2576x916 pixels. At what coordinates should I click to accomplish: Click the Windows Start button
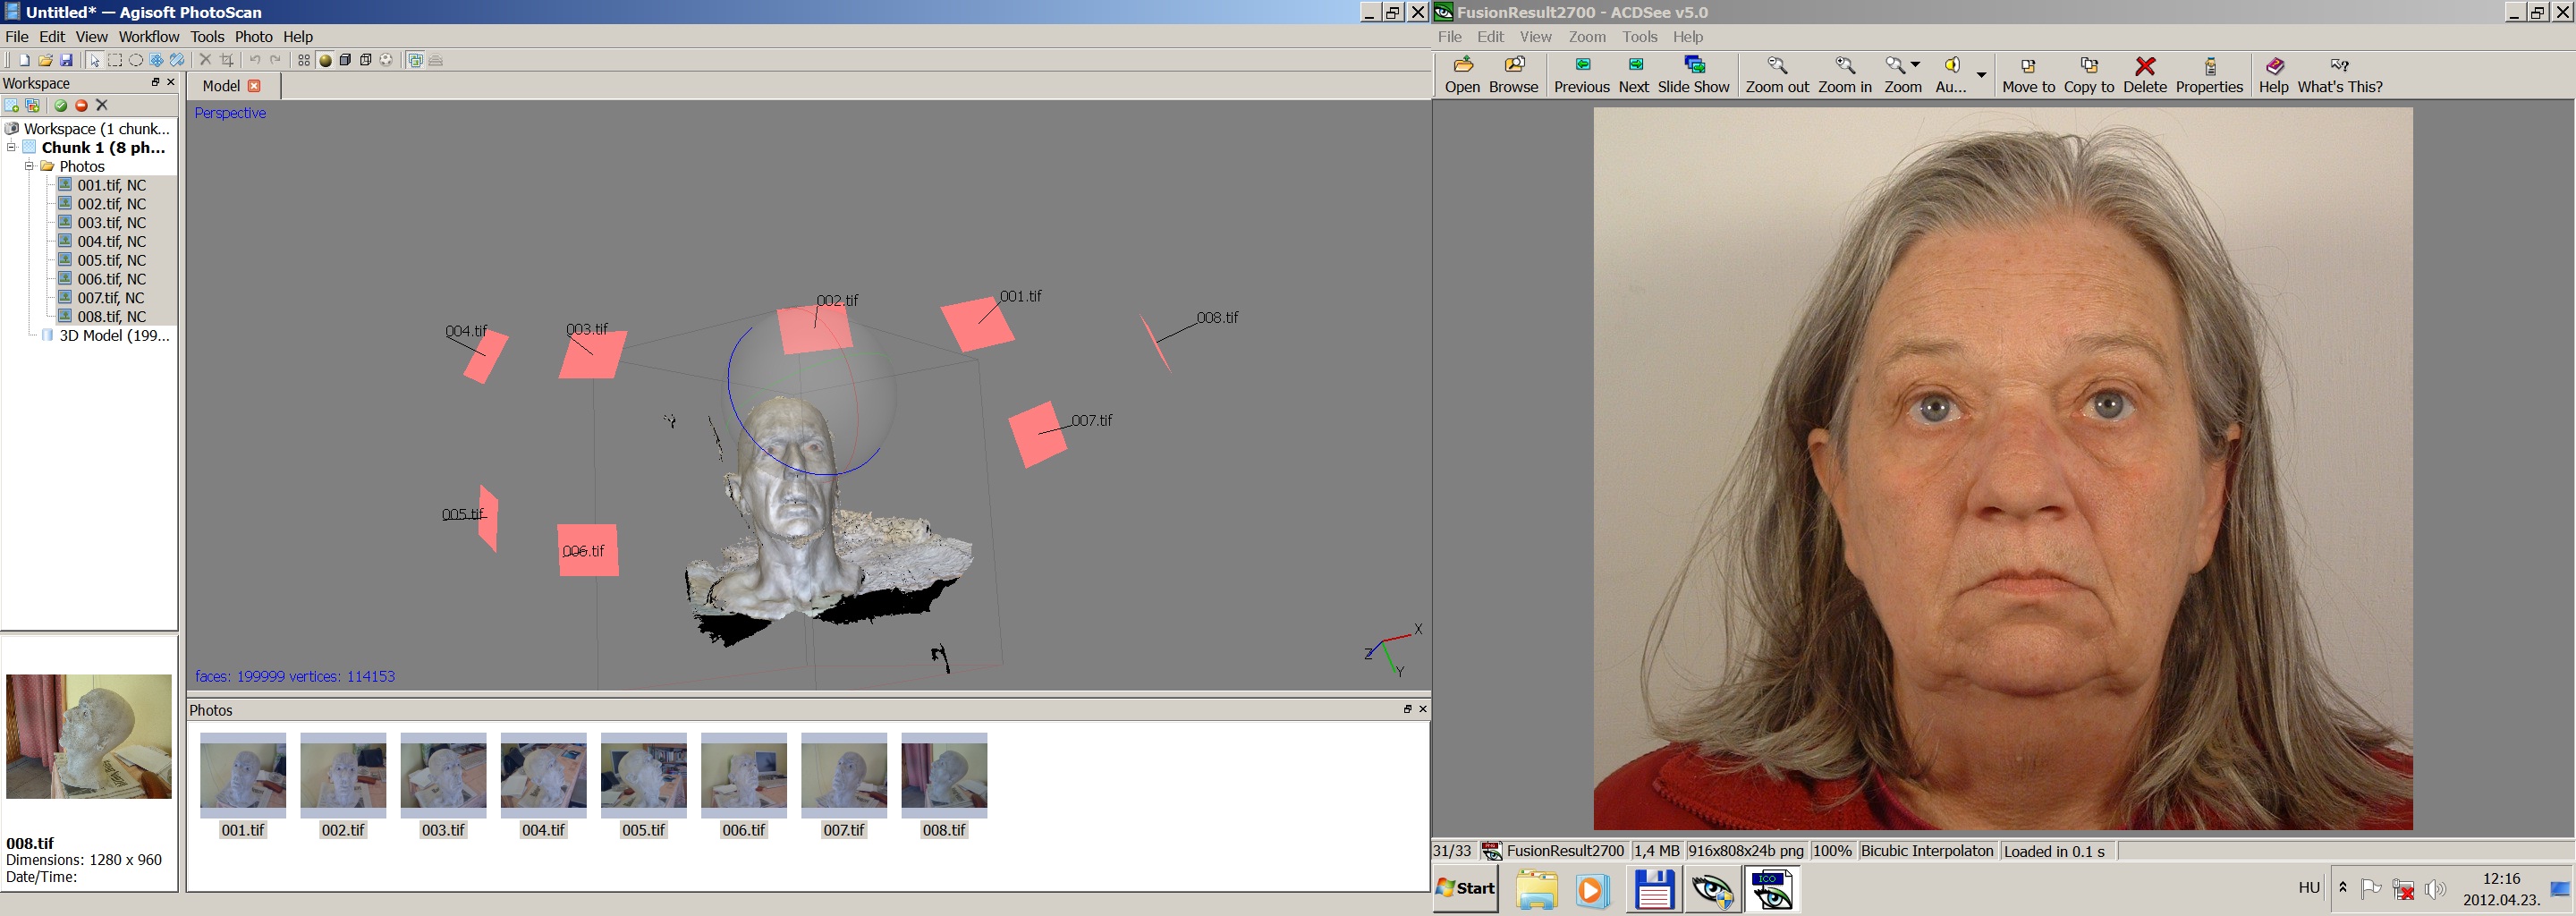click(1466, 888)
